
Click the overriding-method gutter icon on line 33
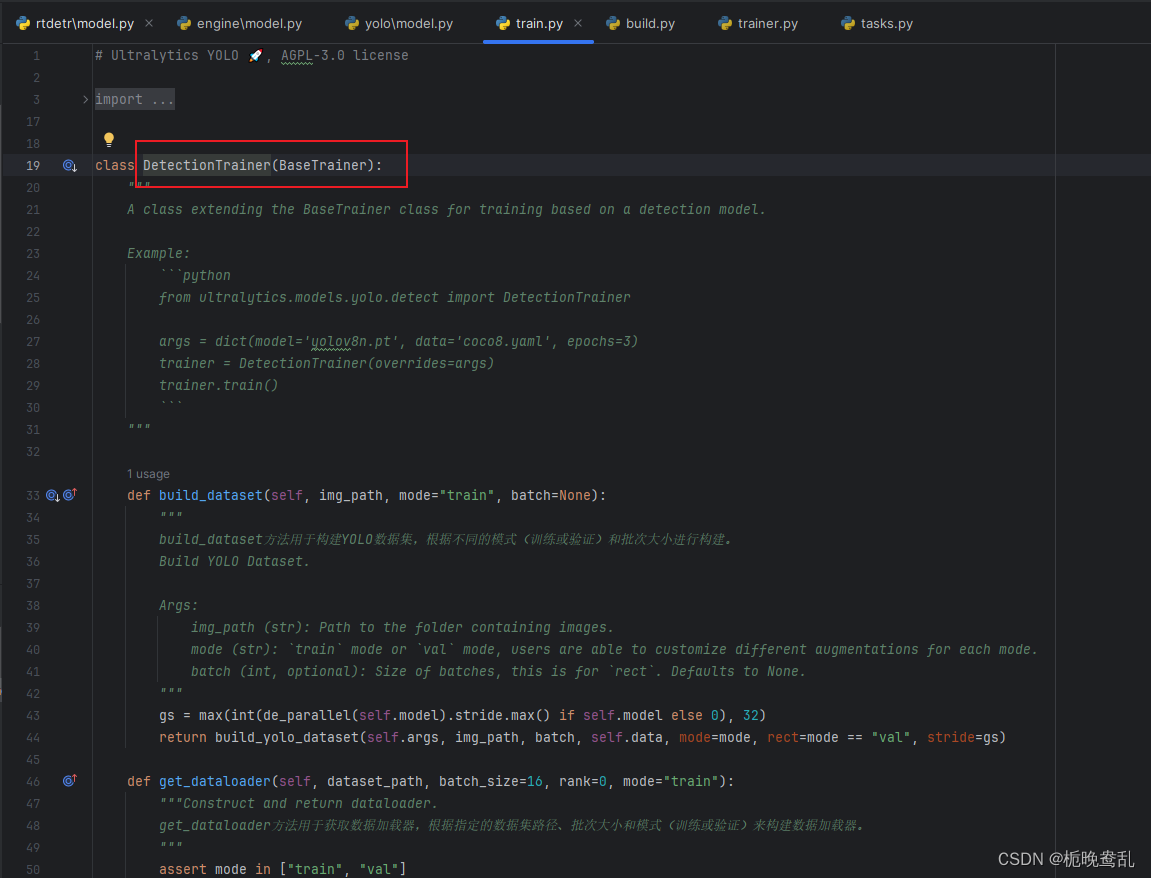point(70,495)
